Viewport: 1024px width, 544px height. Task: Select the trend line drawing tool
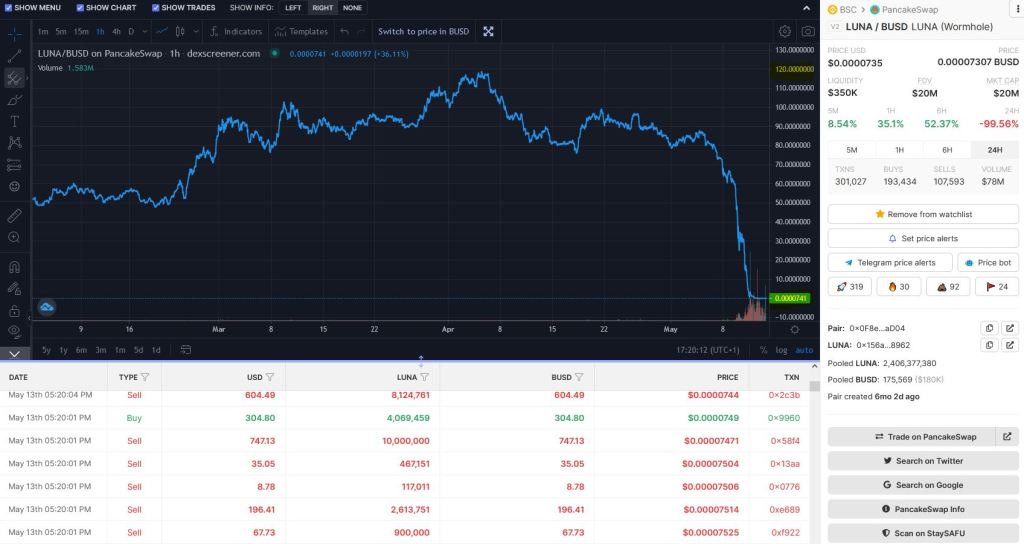point(14,56)
